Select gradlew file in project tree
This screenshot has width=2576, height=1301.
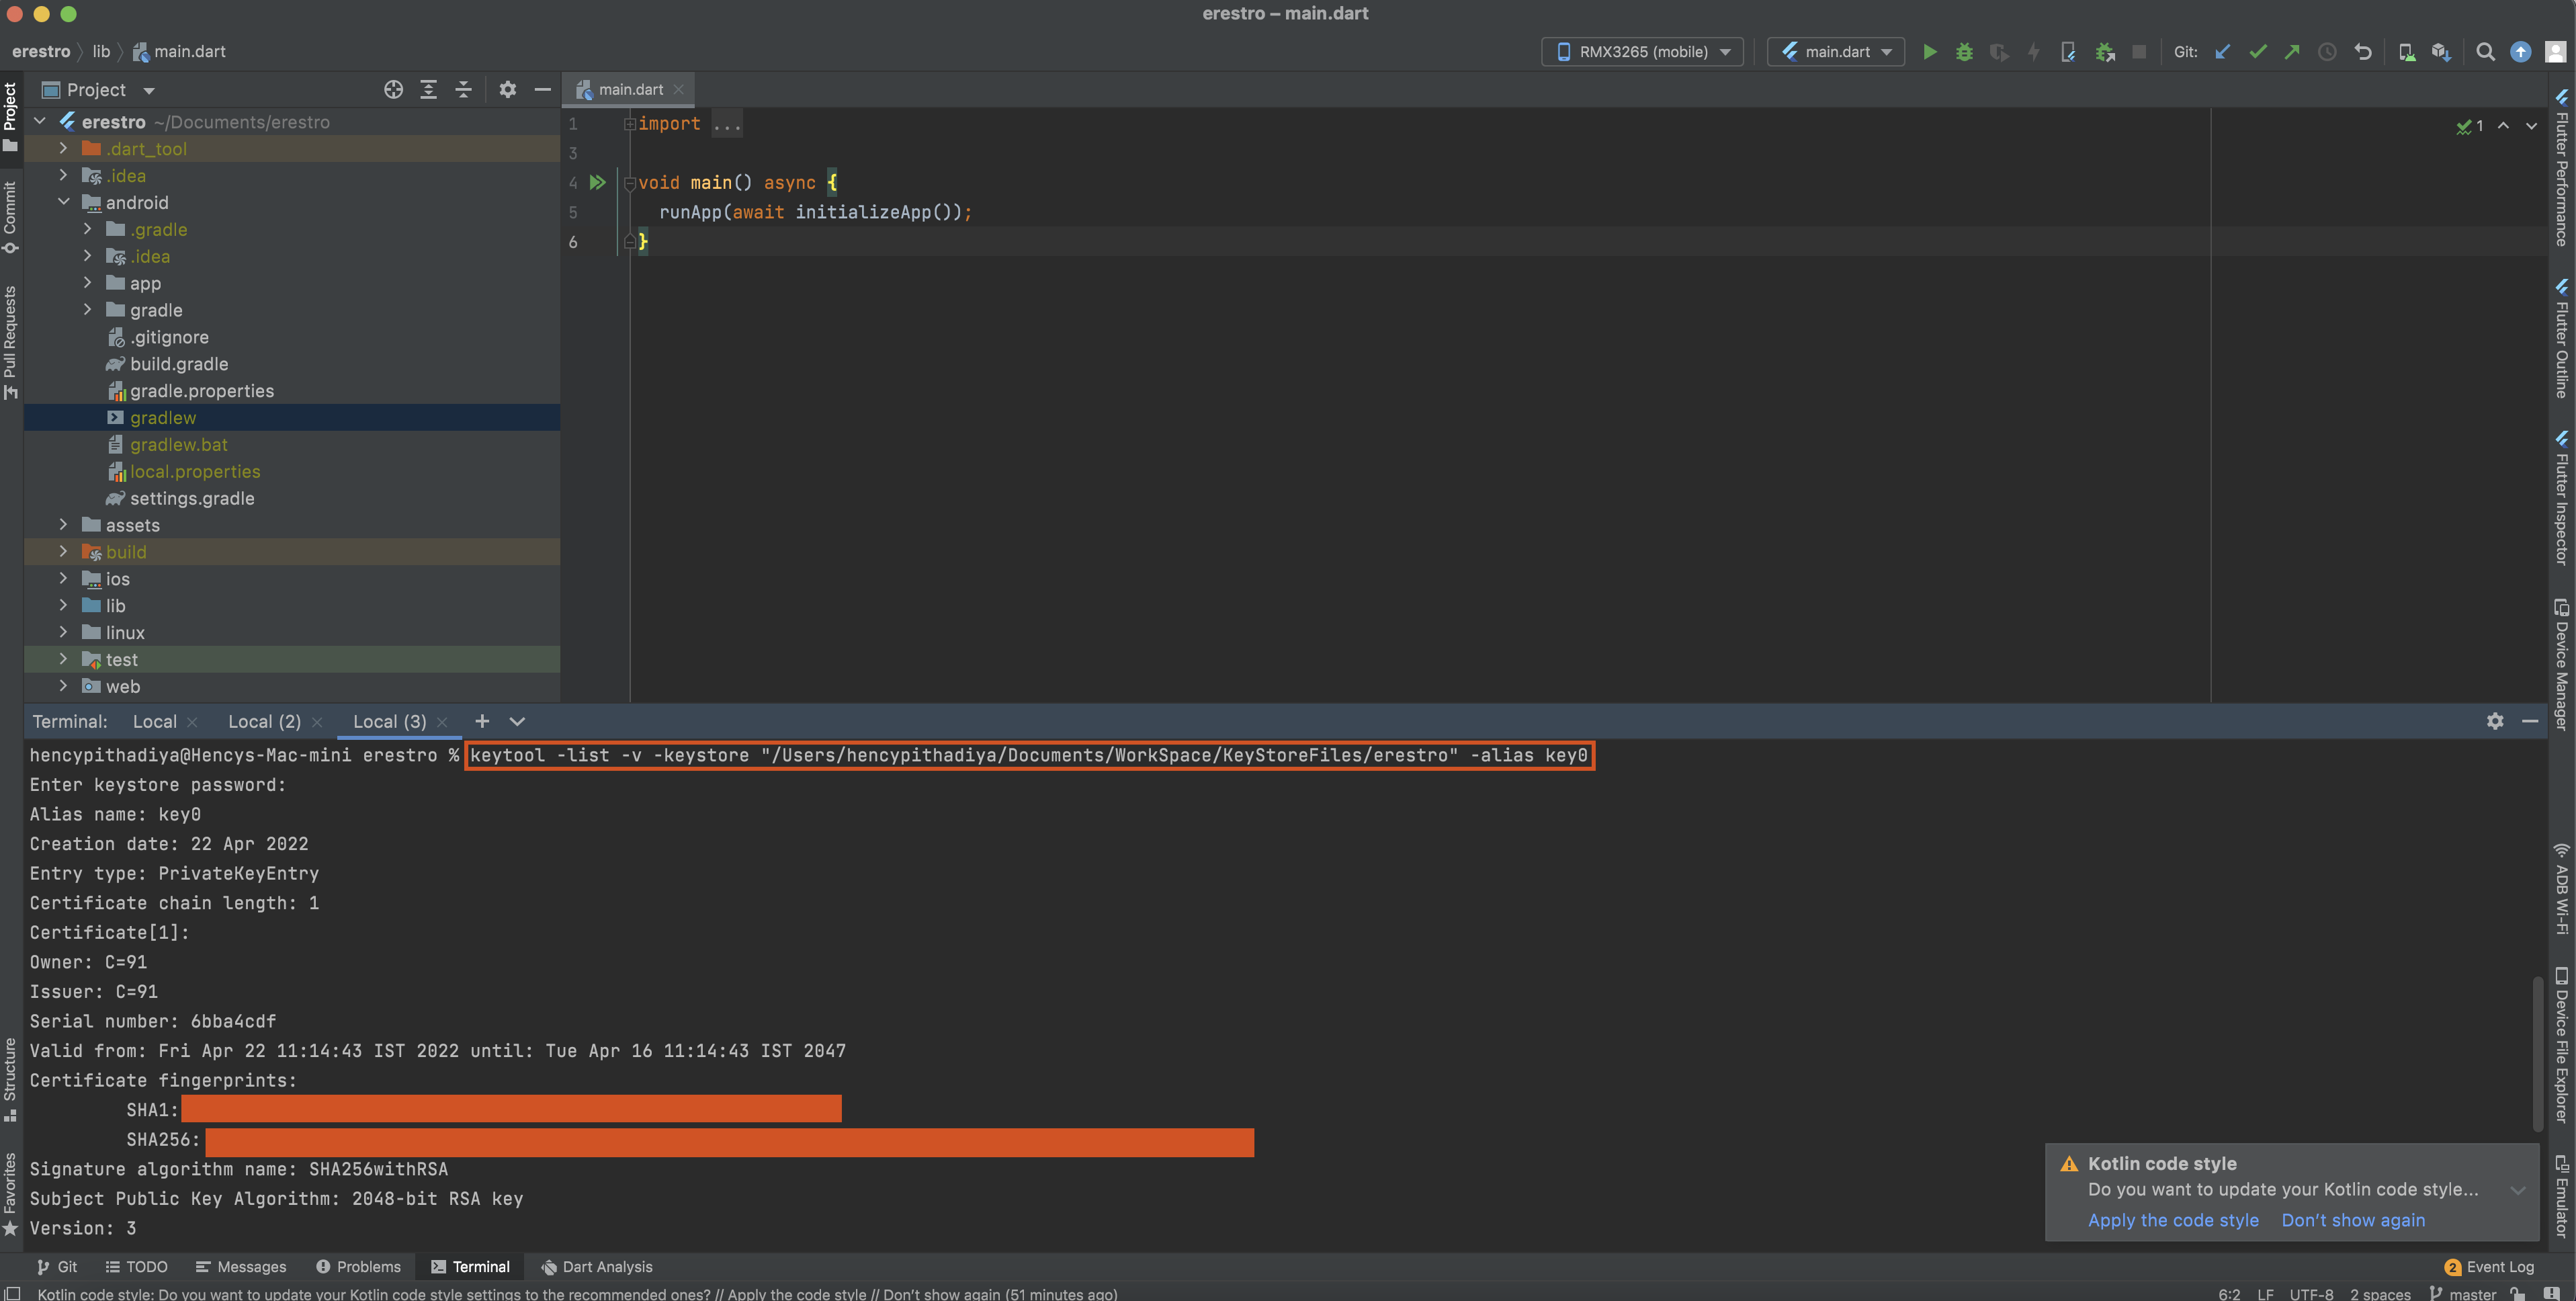pyautogui.click(x=163, y=417)
